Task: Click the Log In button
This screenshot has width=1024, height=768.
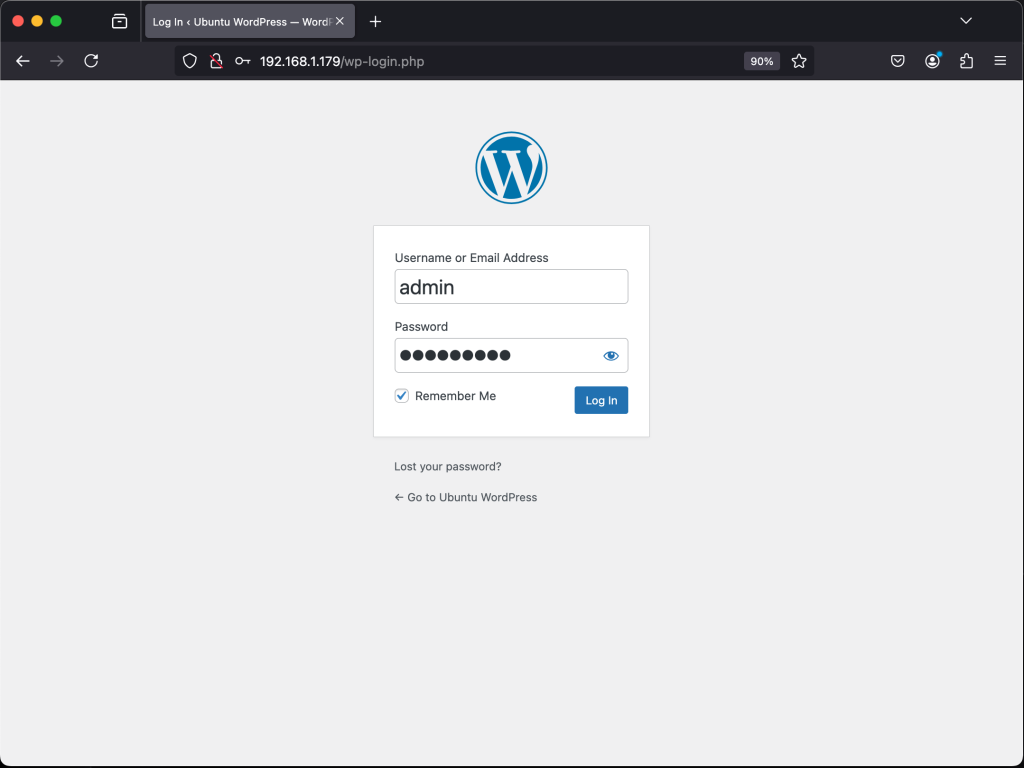Action: coord(601,400)
